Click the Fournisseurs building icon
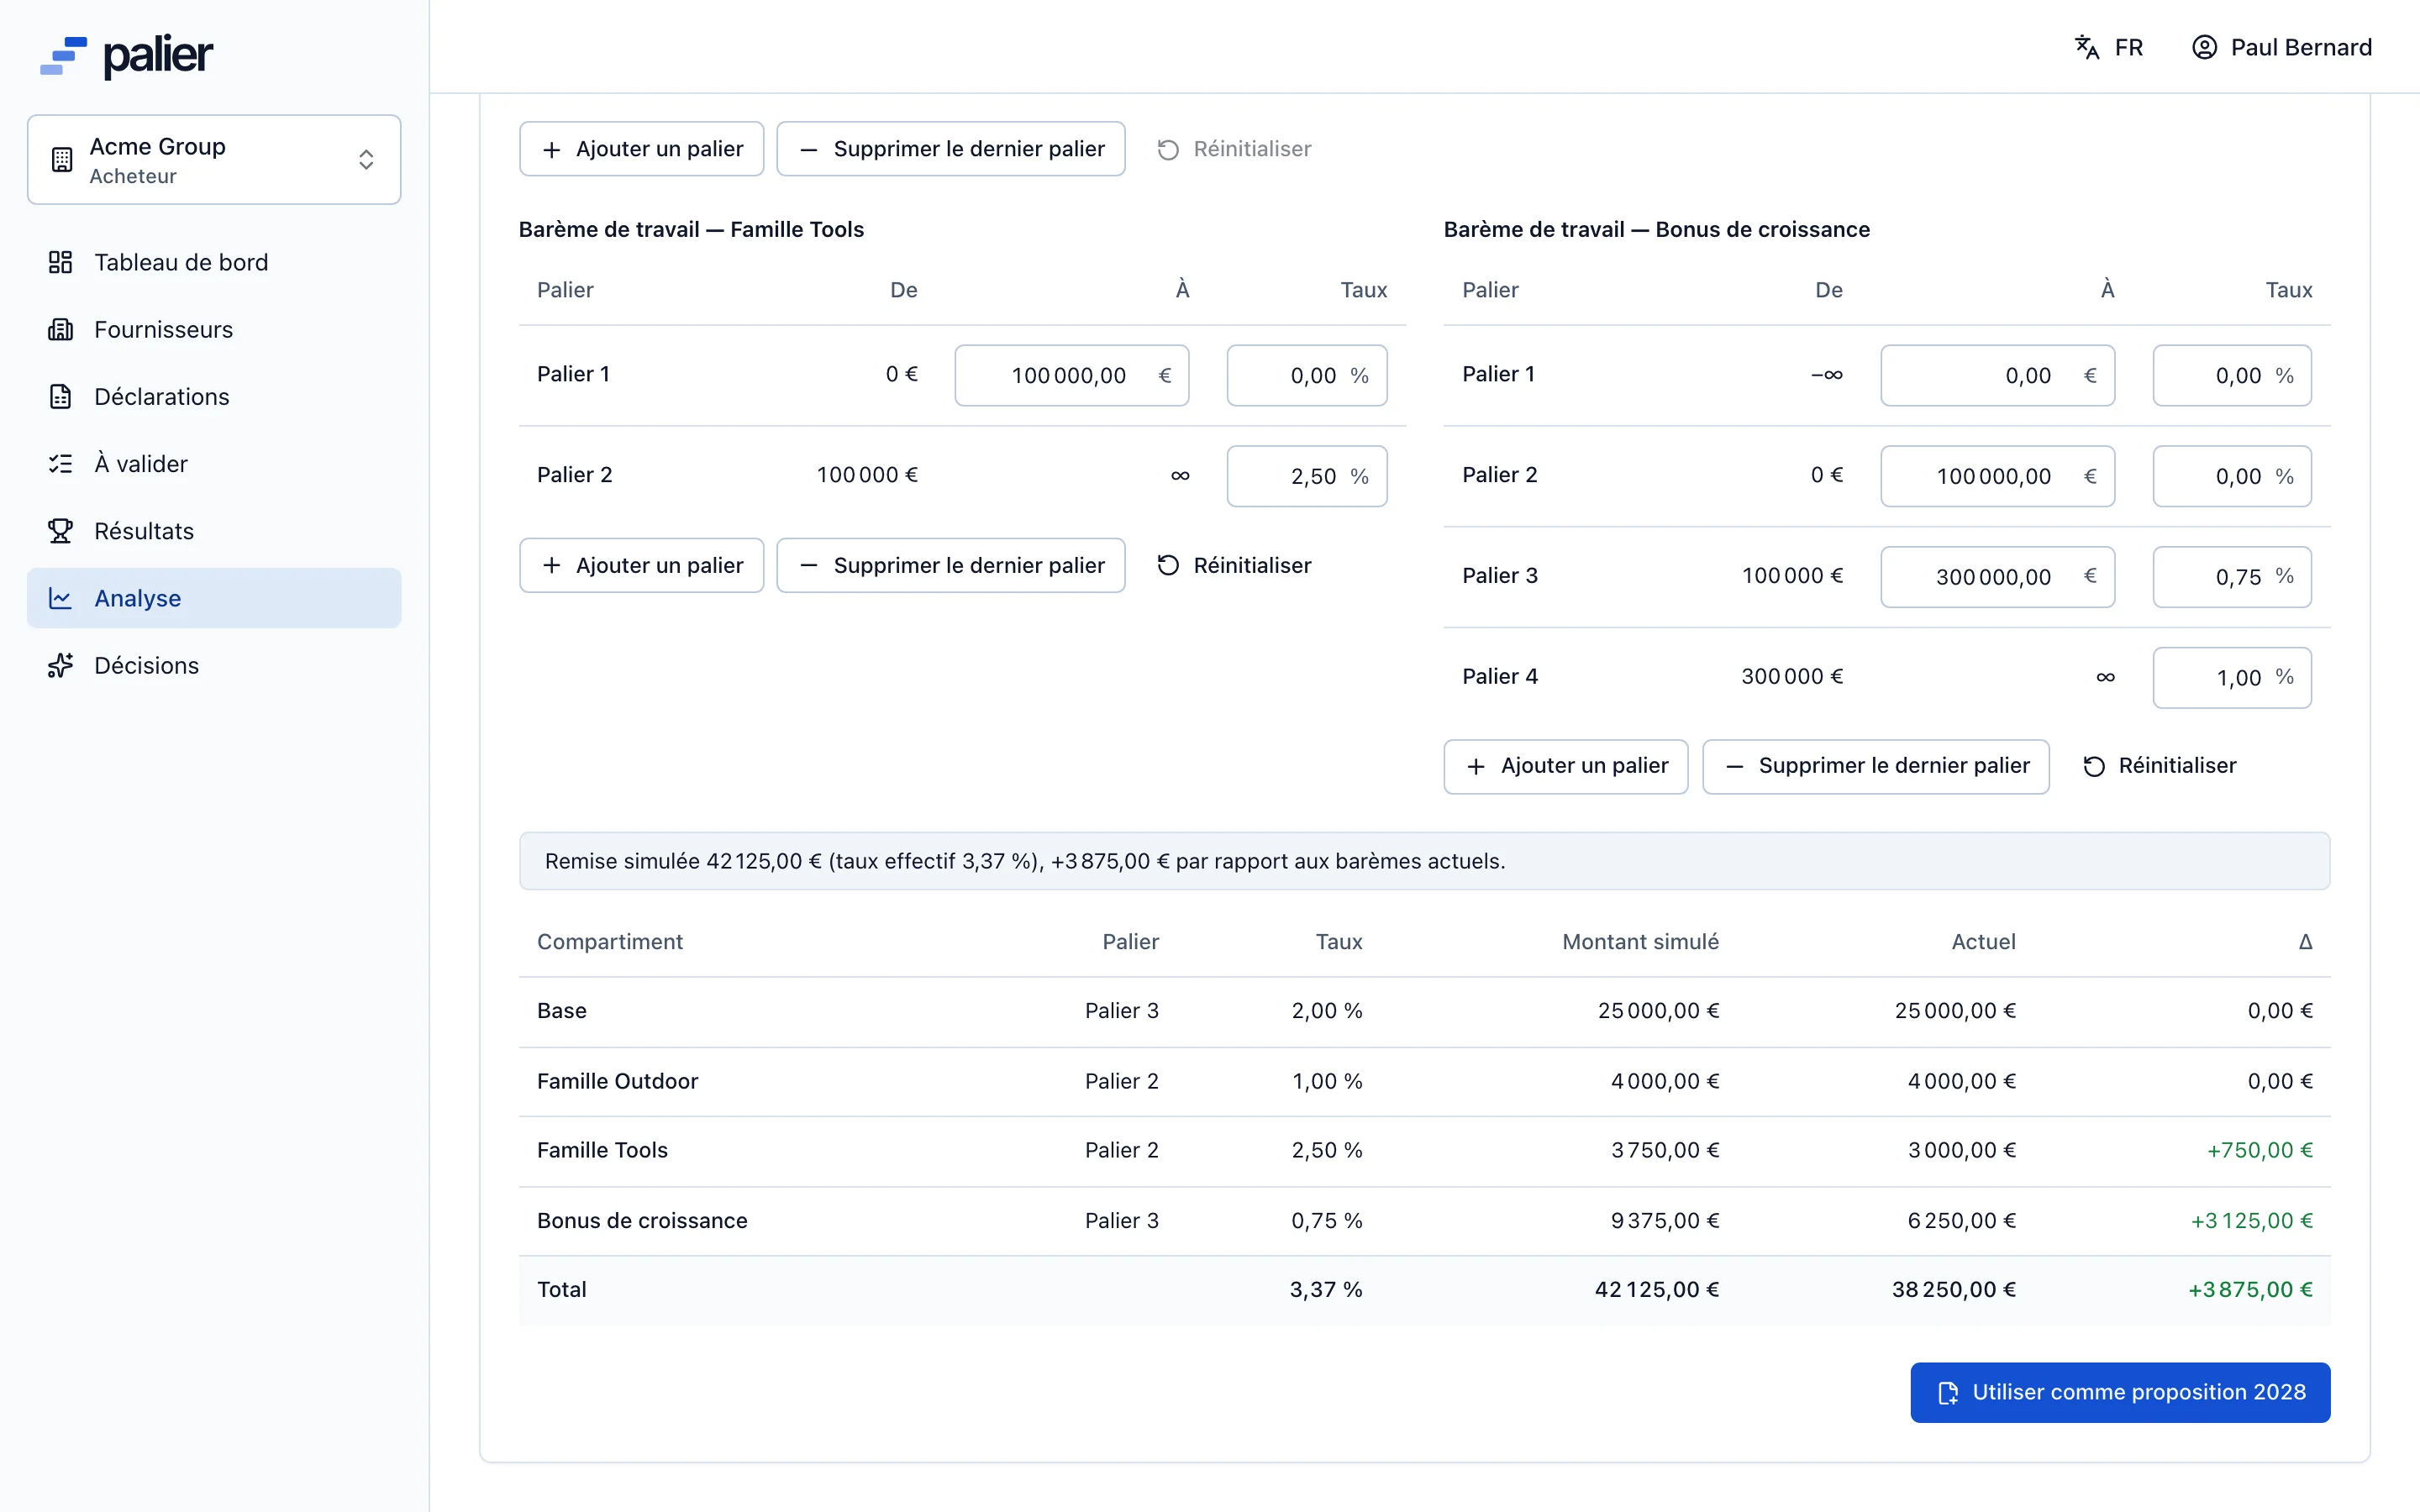 [60, 329]
